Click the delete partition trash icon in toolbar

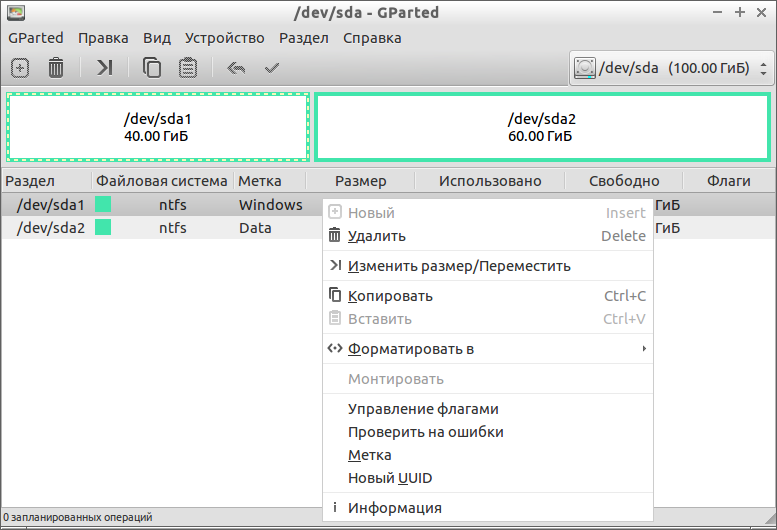pyautogui.click(x=56, y=68)
